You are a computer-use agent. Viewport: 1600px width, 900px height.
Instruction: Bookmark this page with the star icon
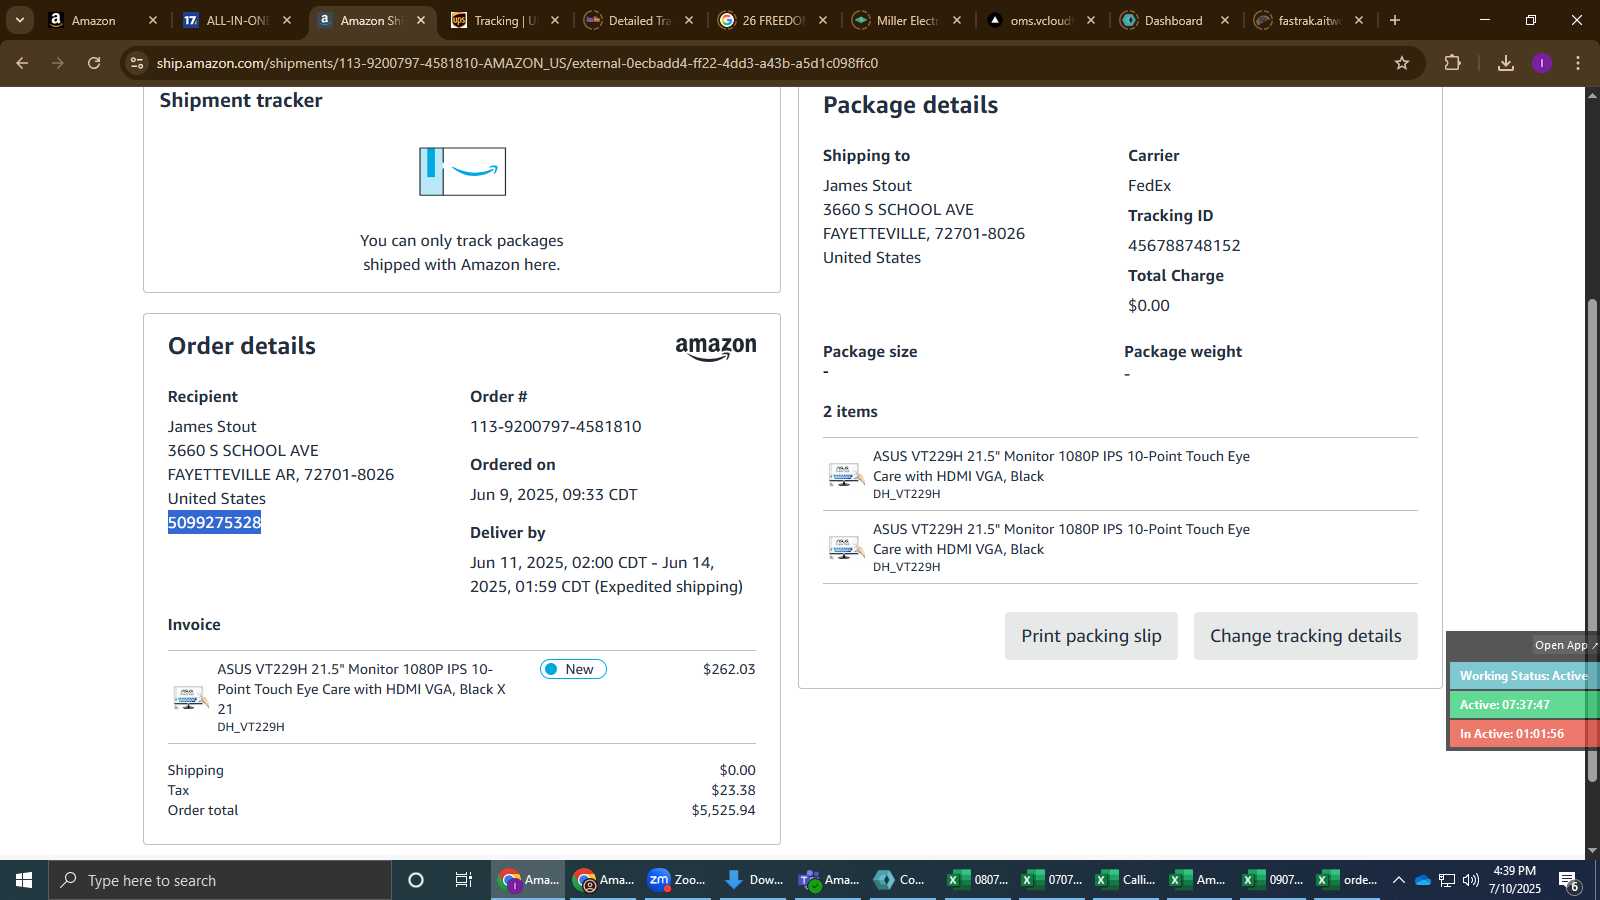pos(1402,63)
